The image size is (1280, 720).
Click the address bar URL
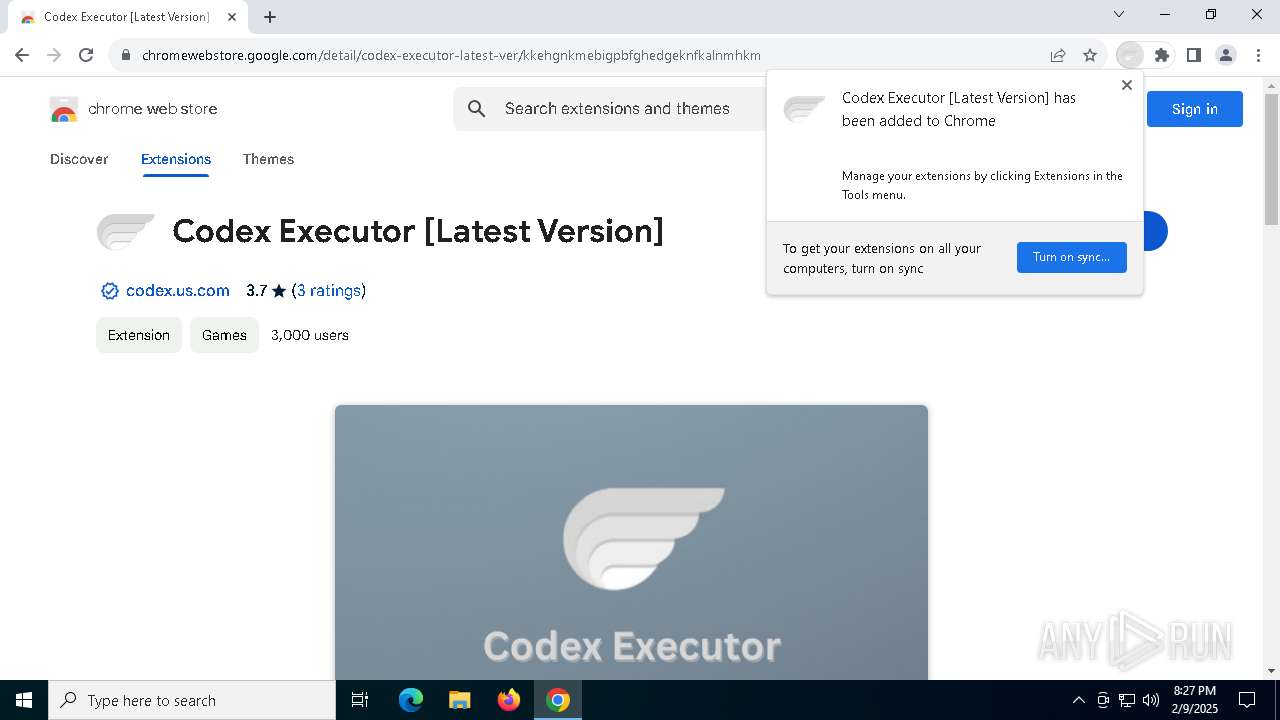coord(451,56)
